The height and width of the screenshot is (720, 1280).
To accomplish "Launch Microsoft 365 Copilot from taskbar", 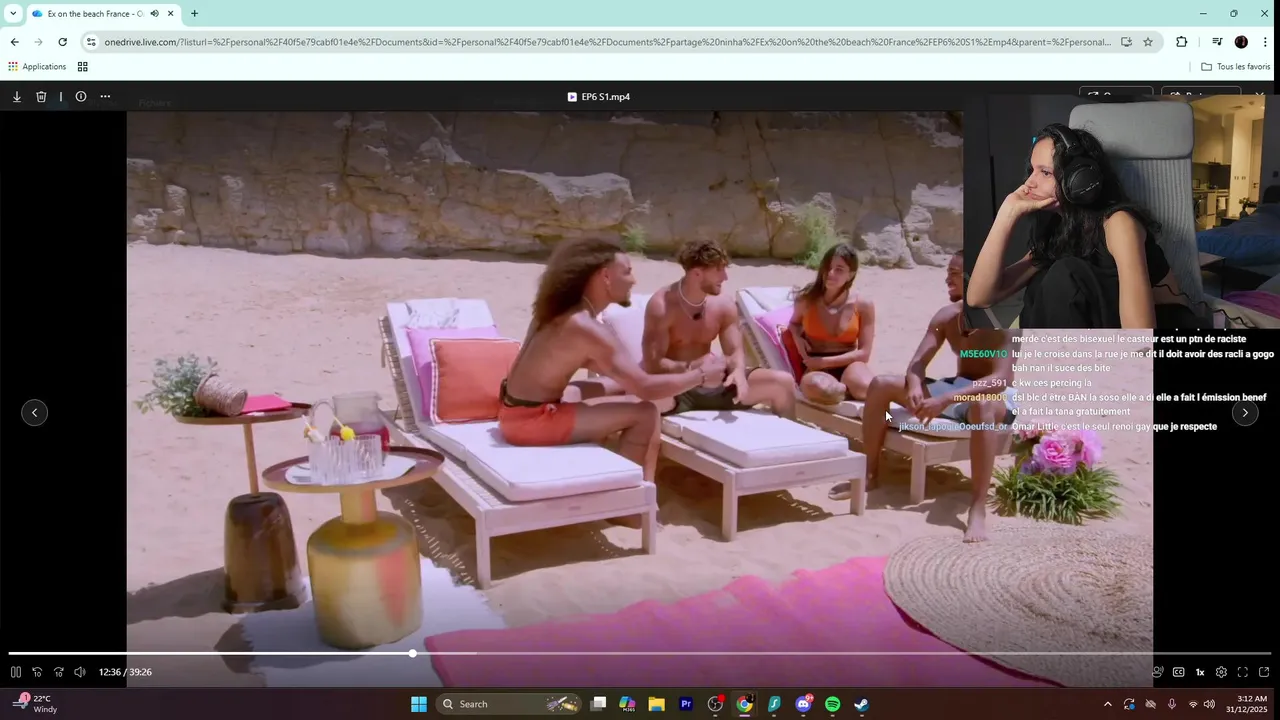I will click(627, 704).
